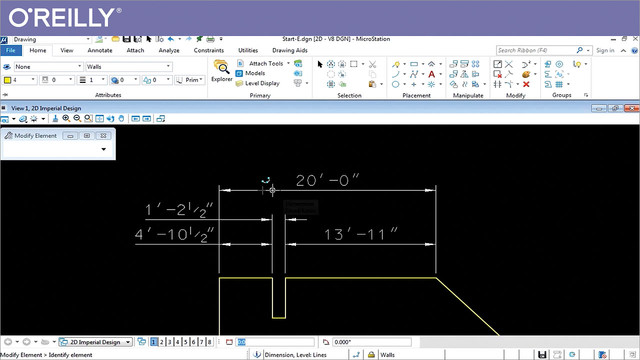Toggle view 8 button

(209, 342)
